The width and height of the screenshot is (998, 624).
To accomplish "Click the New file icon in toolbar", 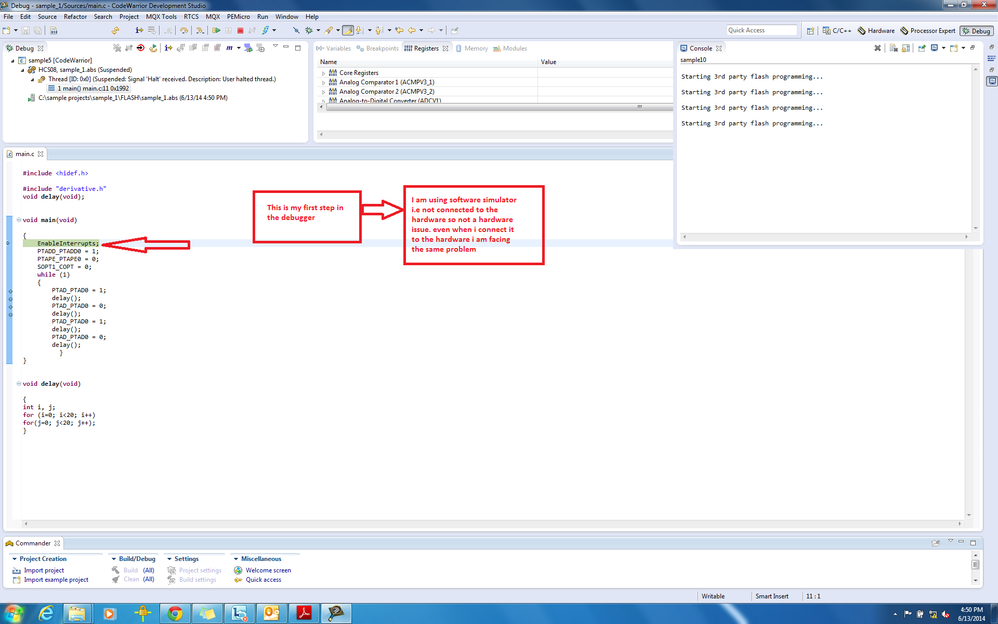I will pos(6,30).
